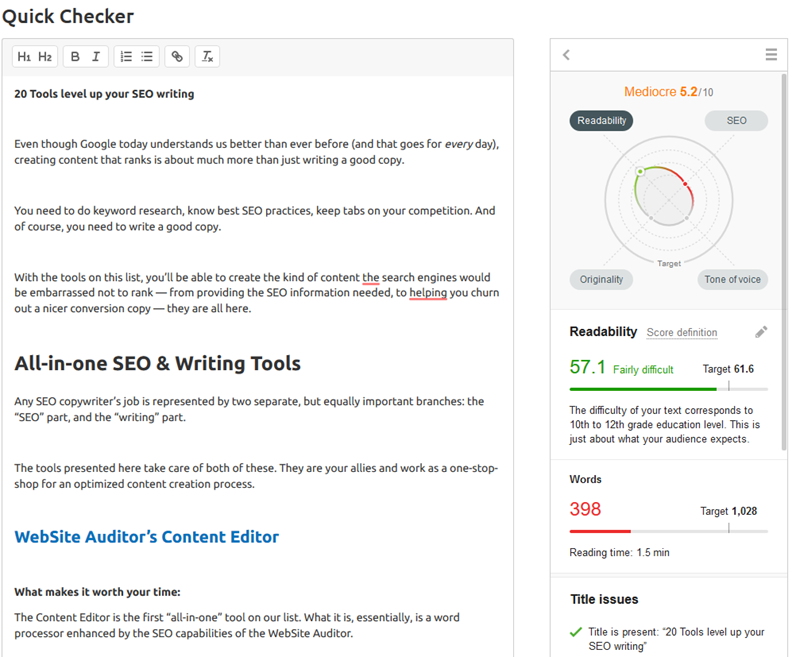The width and height of the screenshot is (800, 657).
Task: Apply Heading 2 formatting
Action: click(x=45, y=57)
